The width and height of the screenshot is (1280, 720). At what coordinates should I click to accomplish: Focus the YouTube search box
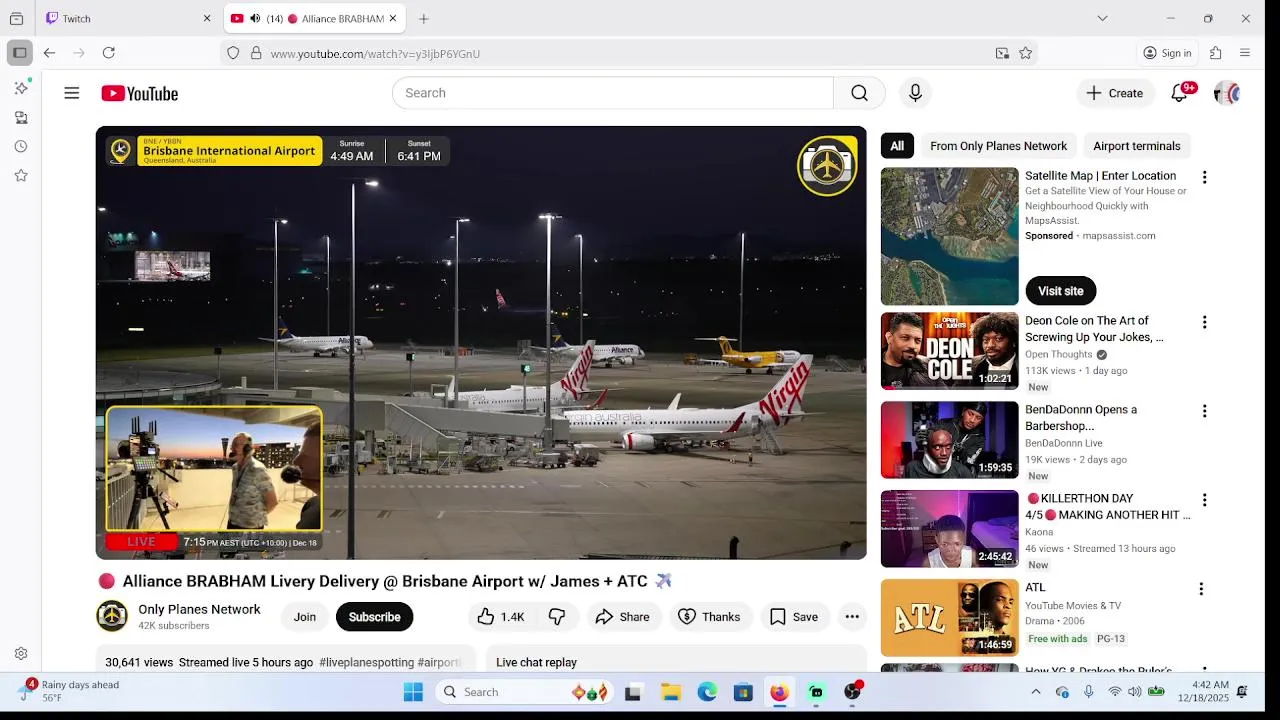613,93
